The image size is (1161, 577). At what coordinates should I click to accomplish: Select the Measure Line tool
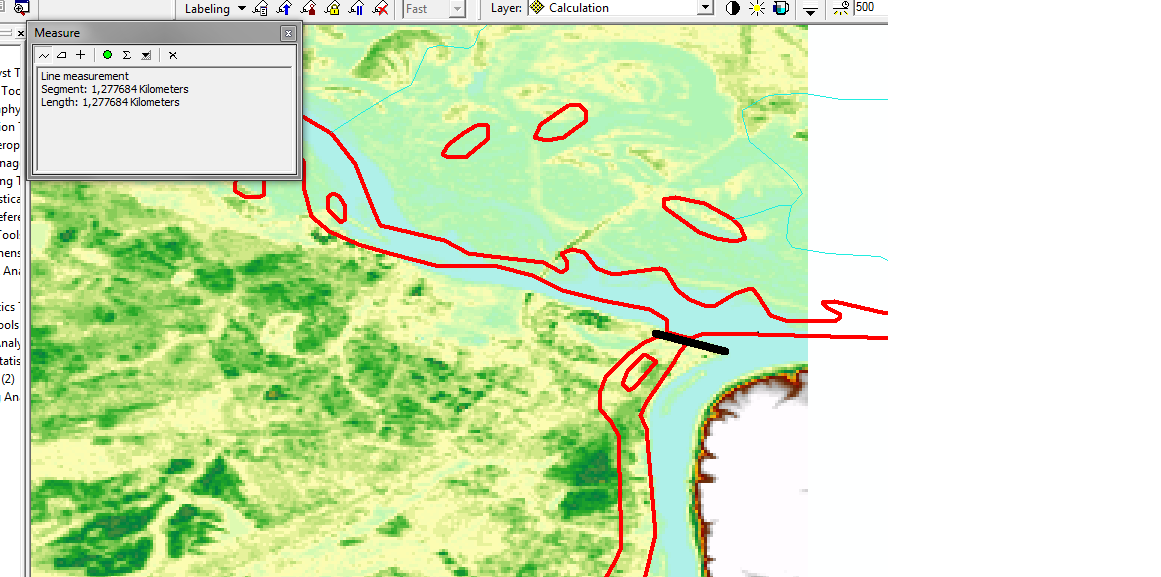(x=44, y=55)
